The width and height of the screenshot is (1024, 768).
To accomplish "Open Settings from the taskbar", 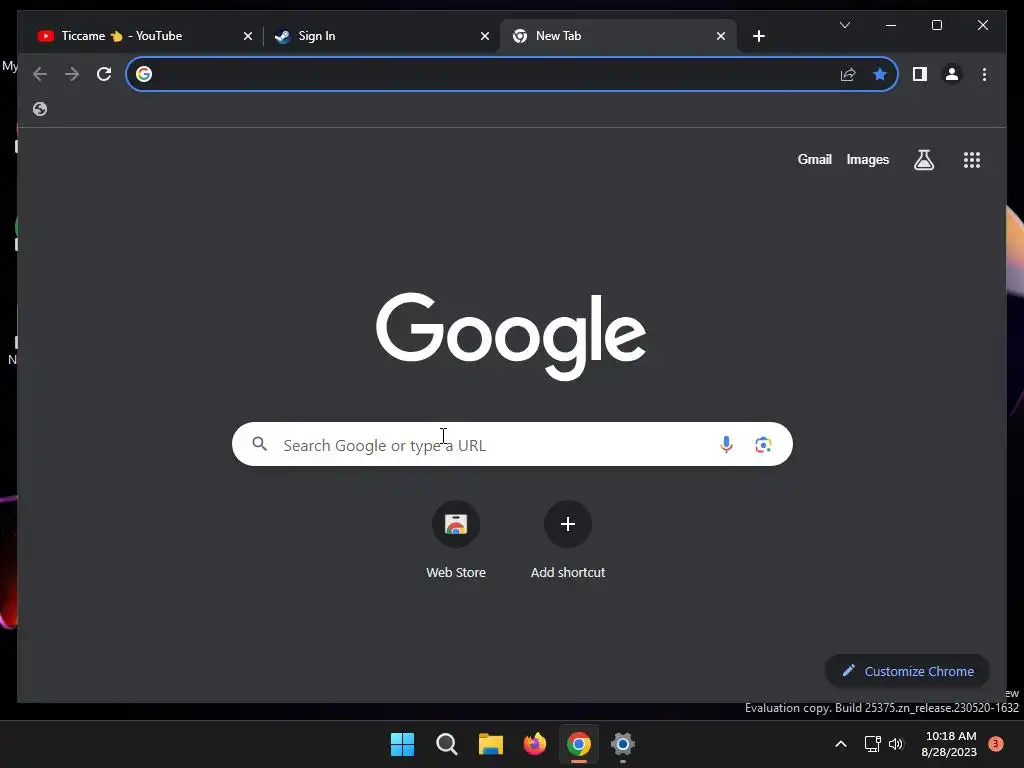I will [622, 744].
